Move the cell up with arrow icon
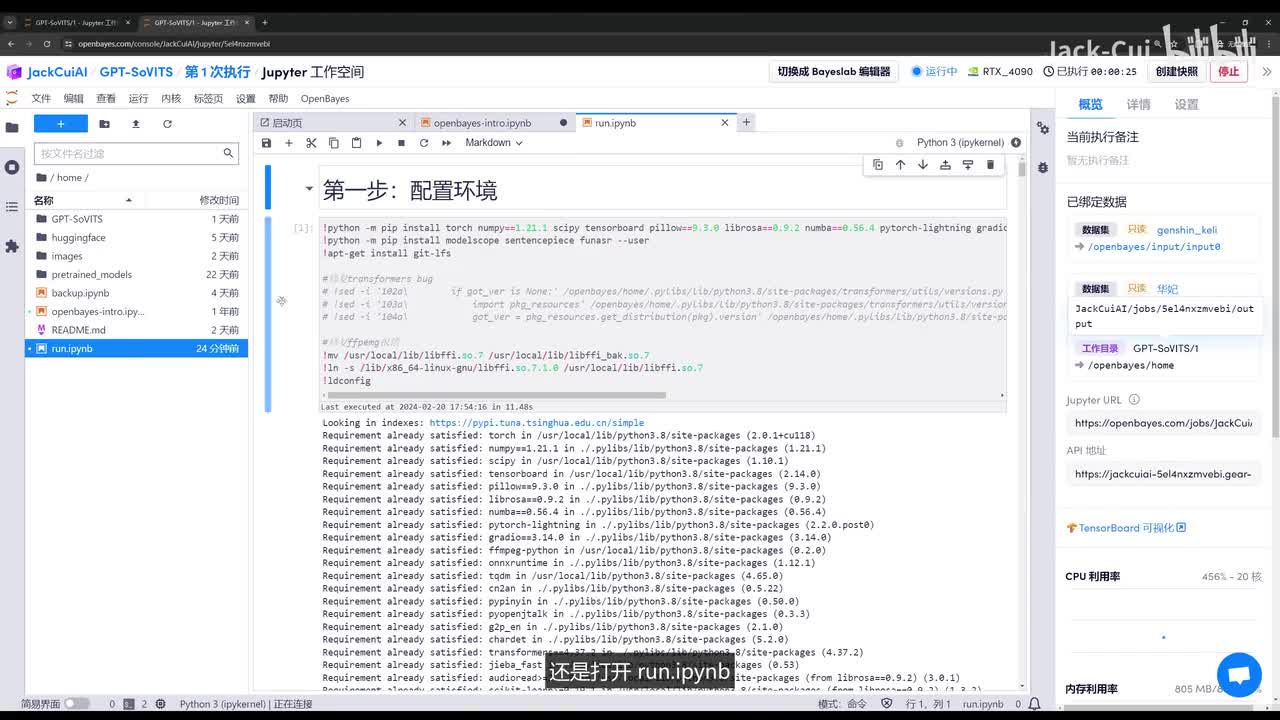This screenshot has width=1280, height=720. point(900,165)
